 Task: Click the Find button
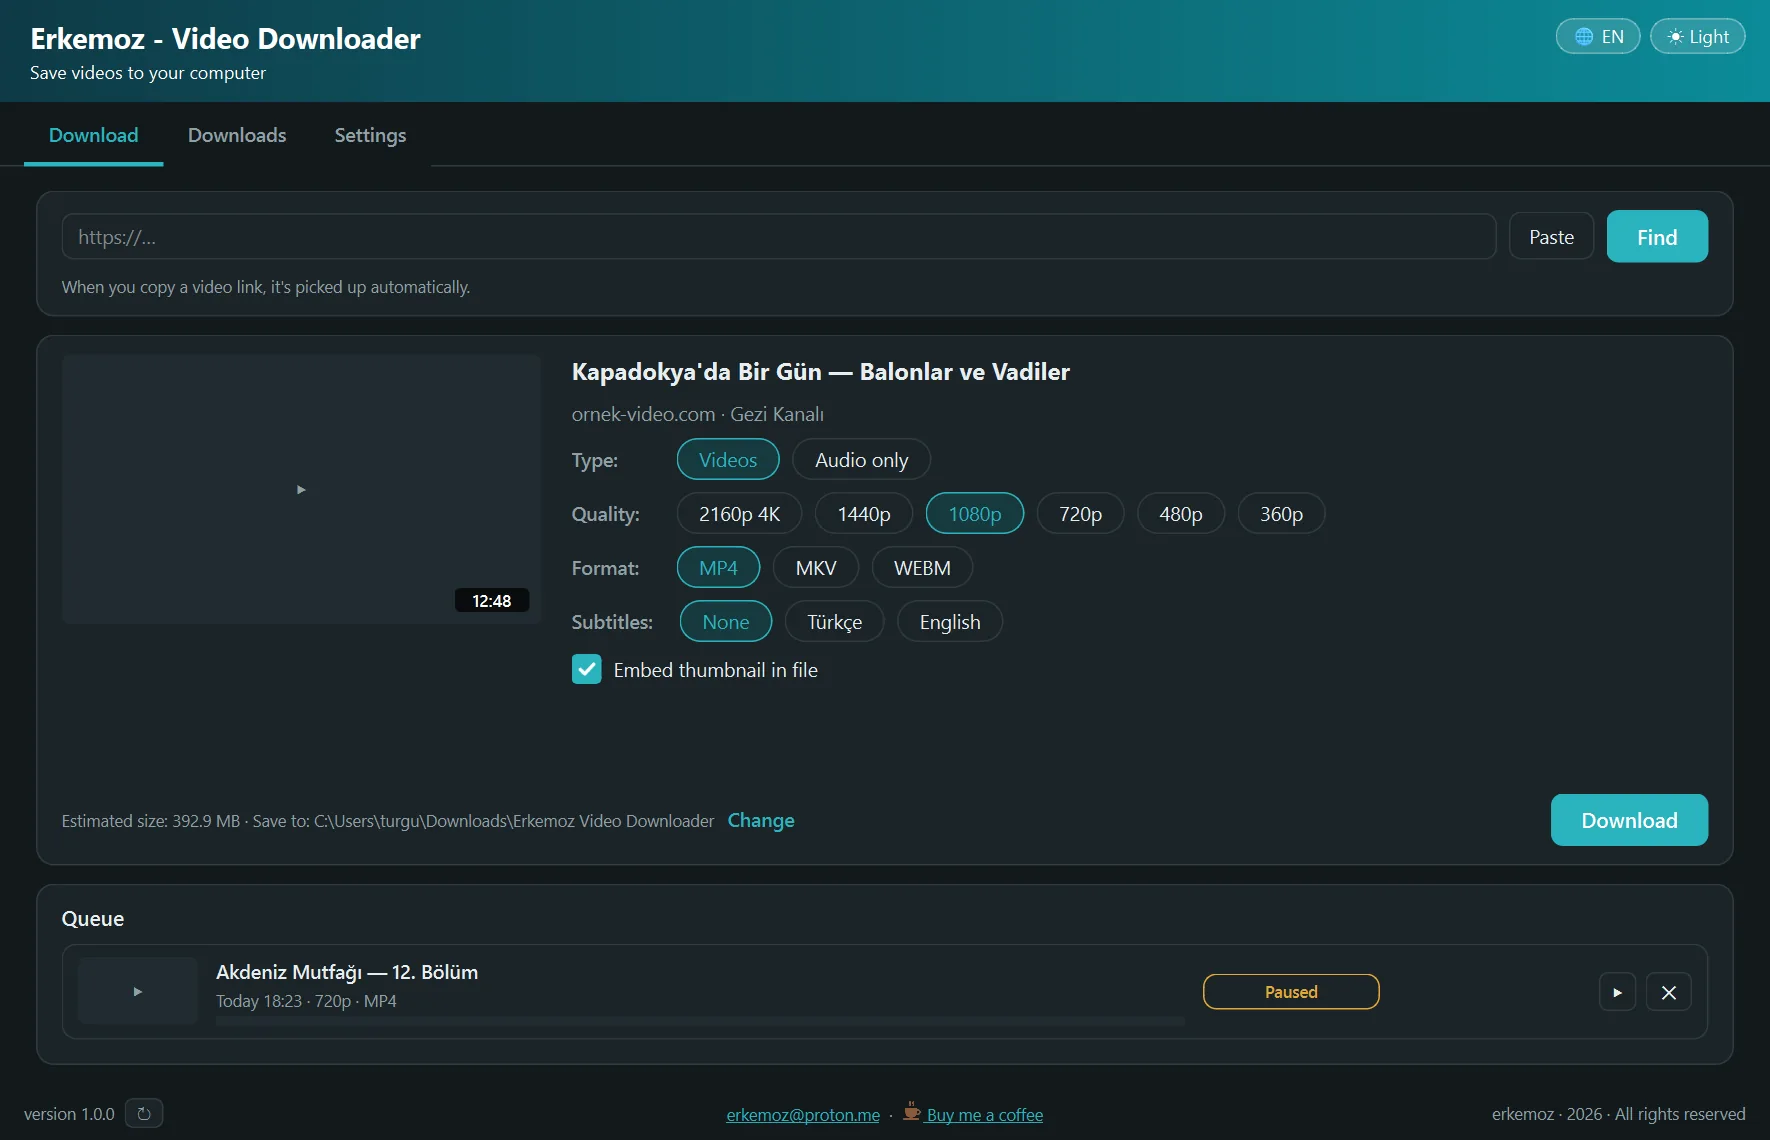[1657, 237]
